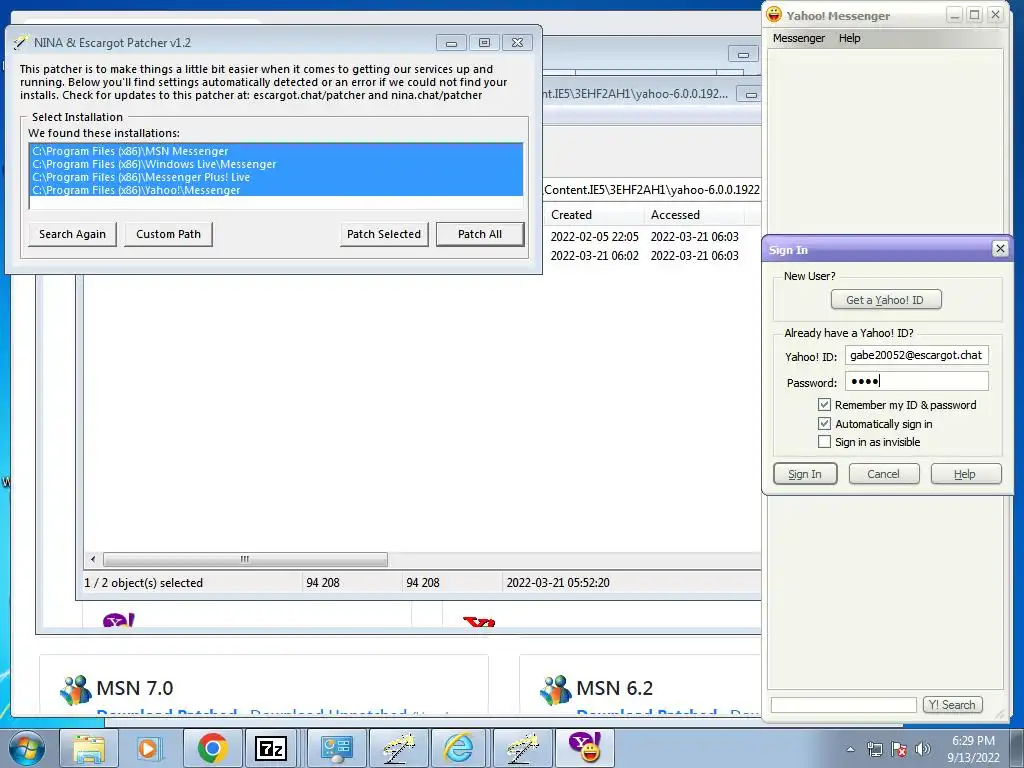The height and width of the screenshot is (768, 1024).
Task: Open Windows Start menu orb
Action: click(x=26, y=748)
